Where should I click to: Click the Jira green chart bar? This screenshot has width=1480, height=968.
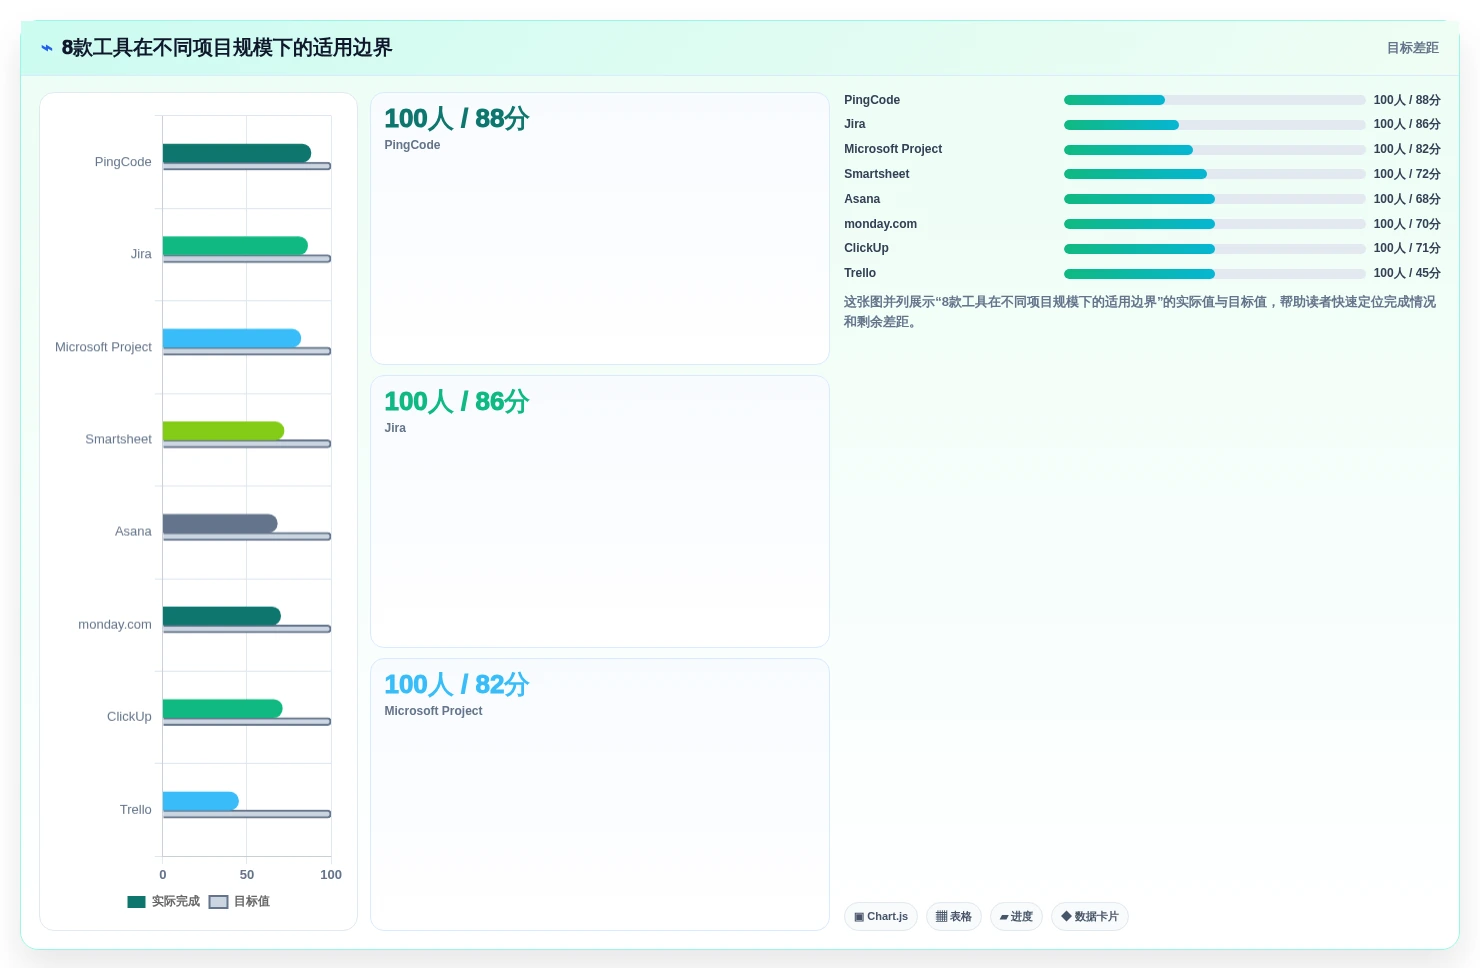[235, 246]
